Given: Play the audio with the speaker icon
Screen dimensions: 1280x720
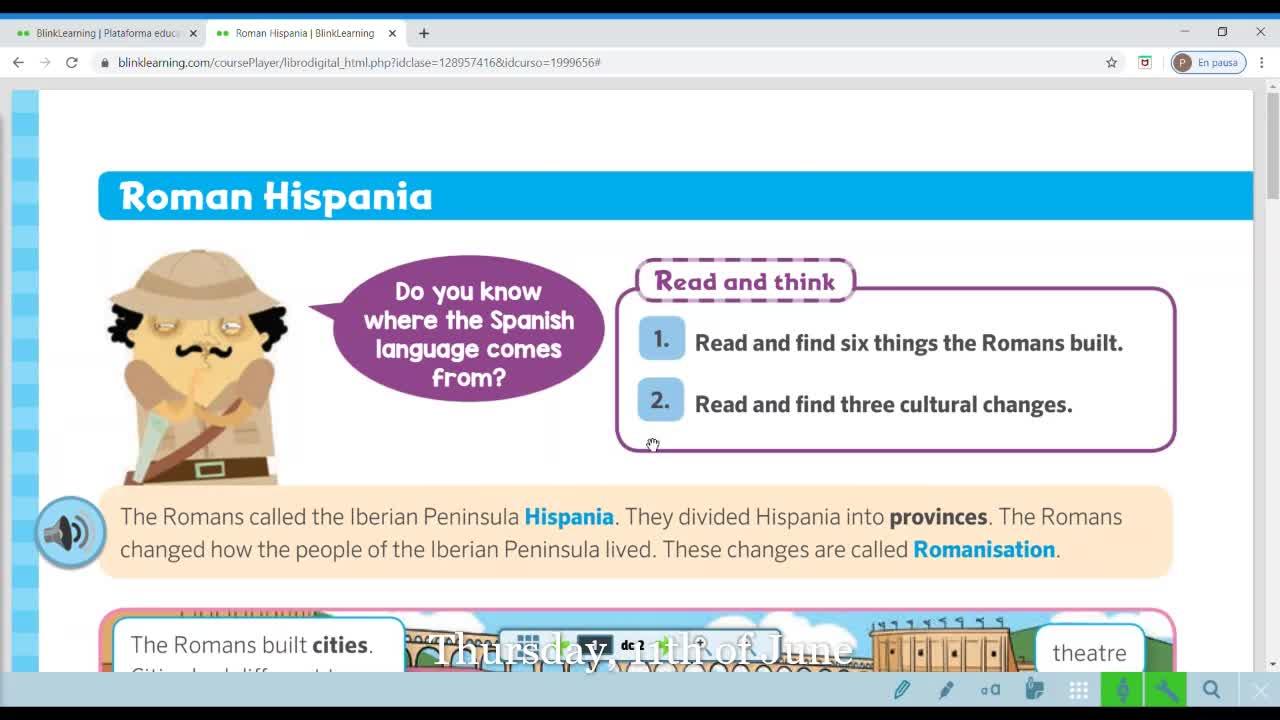Looking at the screenshot, I should pyautogui.click(x=70, y=533).
